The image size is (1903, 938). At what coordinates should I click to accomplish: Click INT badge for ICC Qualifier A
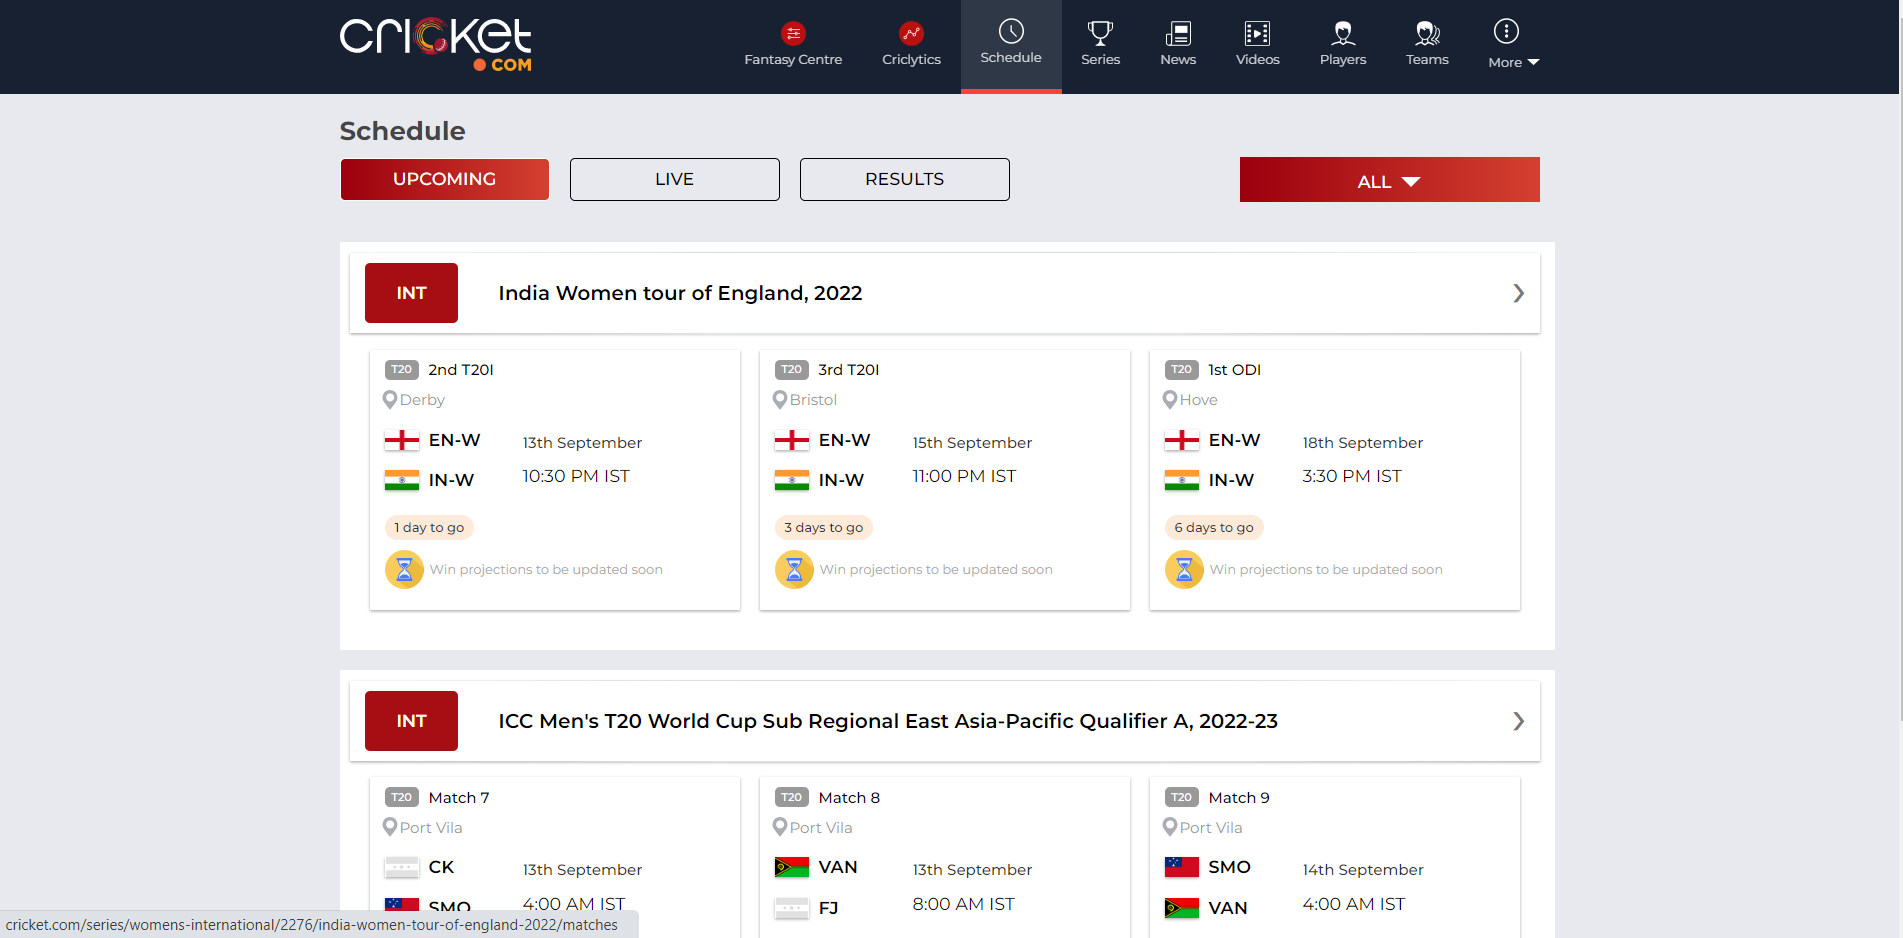tap(411, 721)
